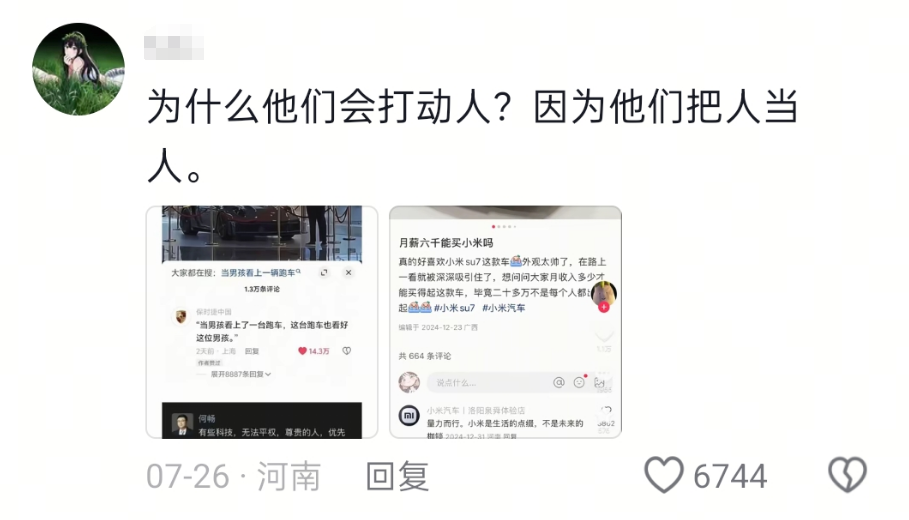
Task: Open trending search 当男孩看上一辆跑车
Action: tap(260, 272)
